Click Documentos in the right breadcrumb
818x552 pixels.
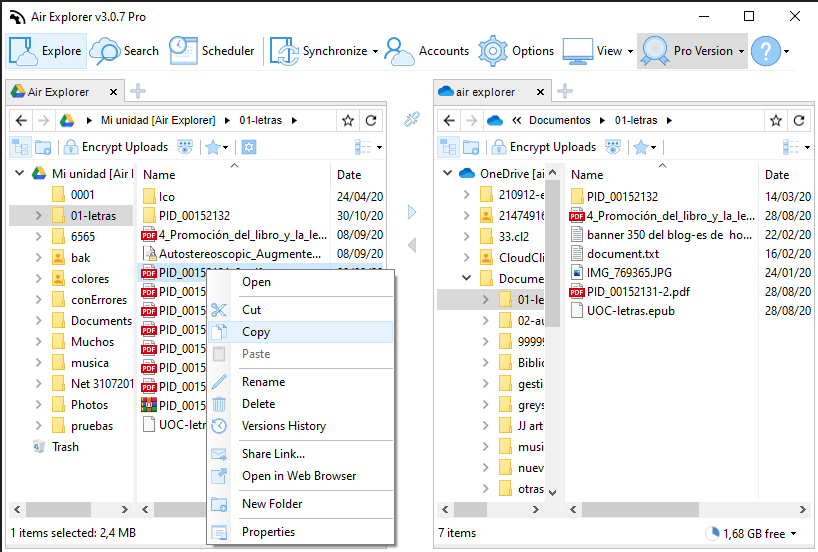click(x=559, y=121)
